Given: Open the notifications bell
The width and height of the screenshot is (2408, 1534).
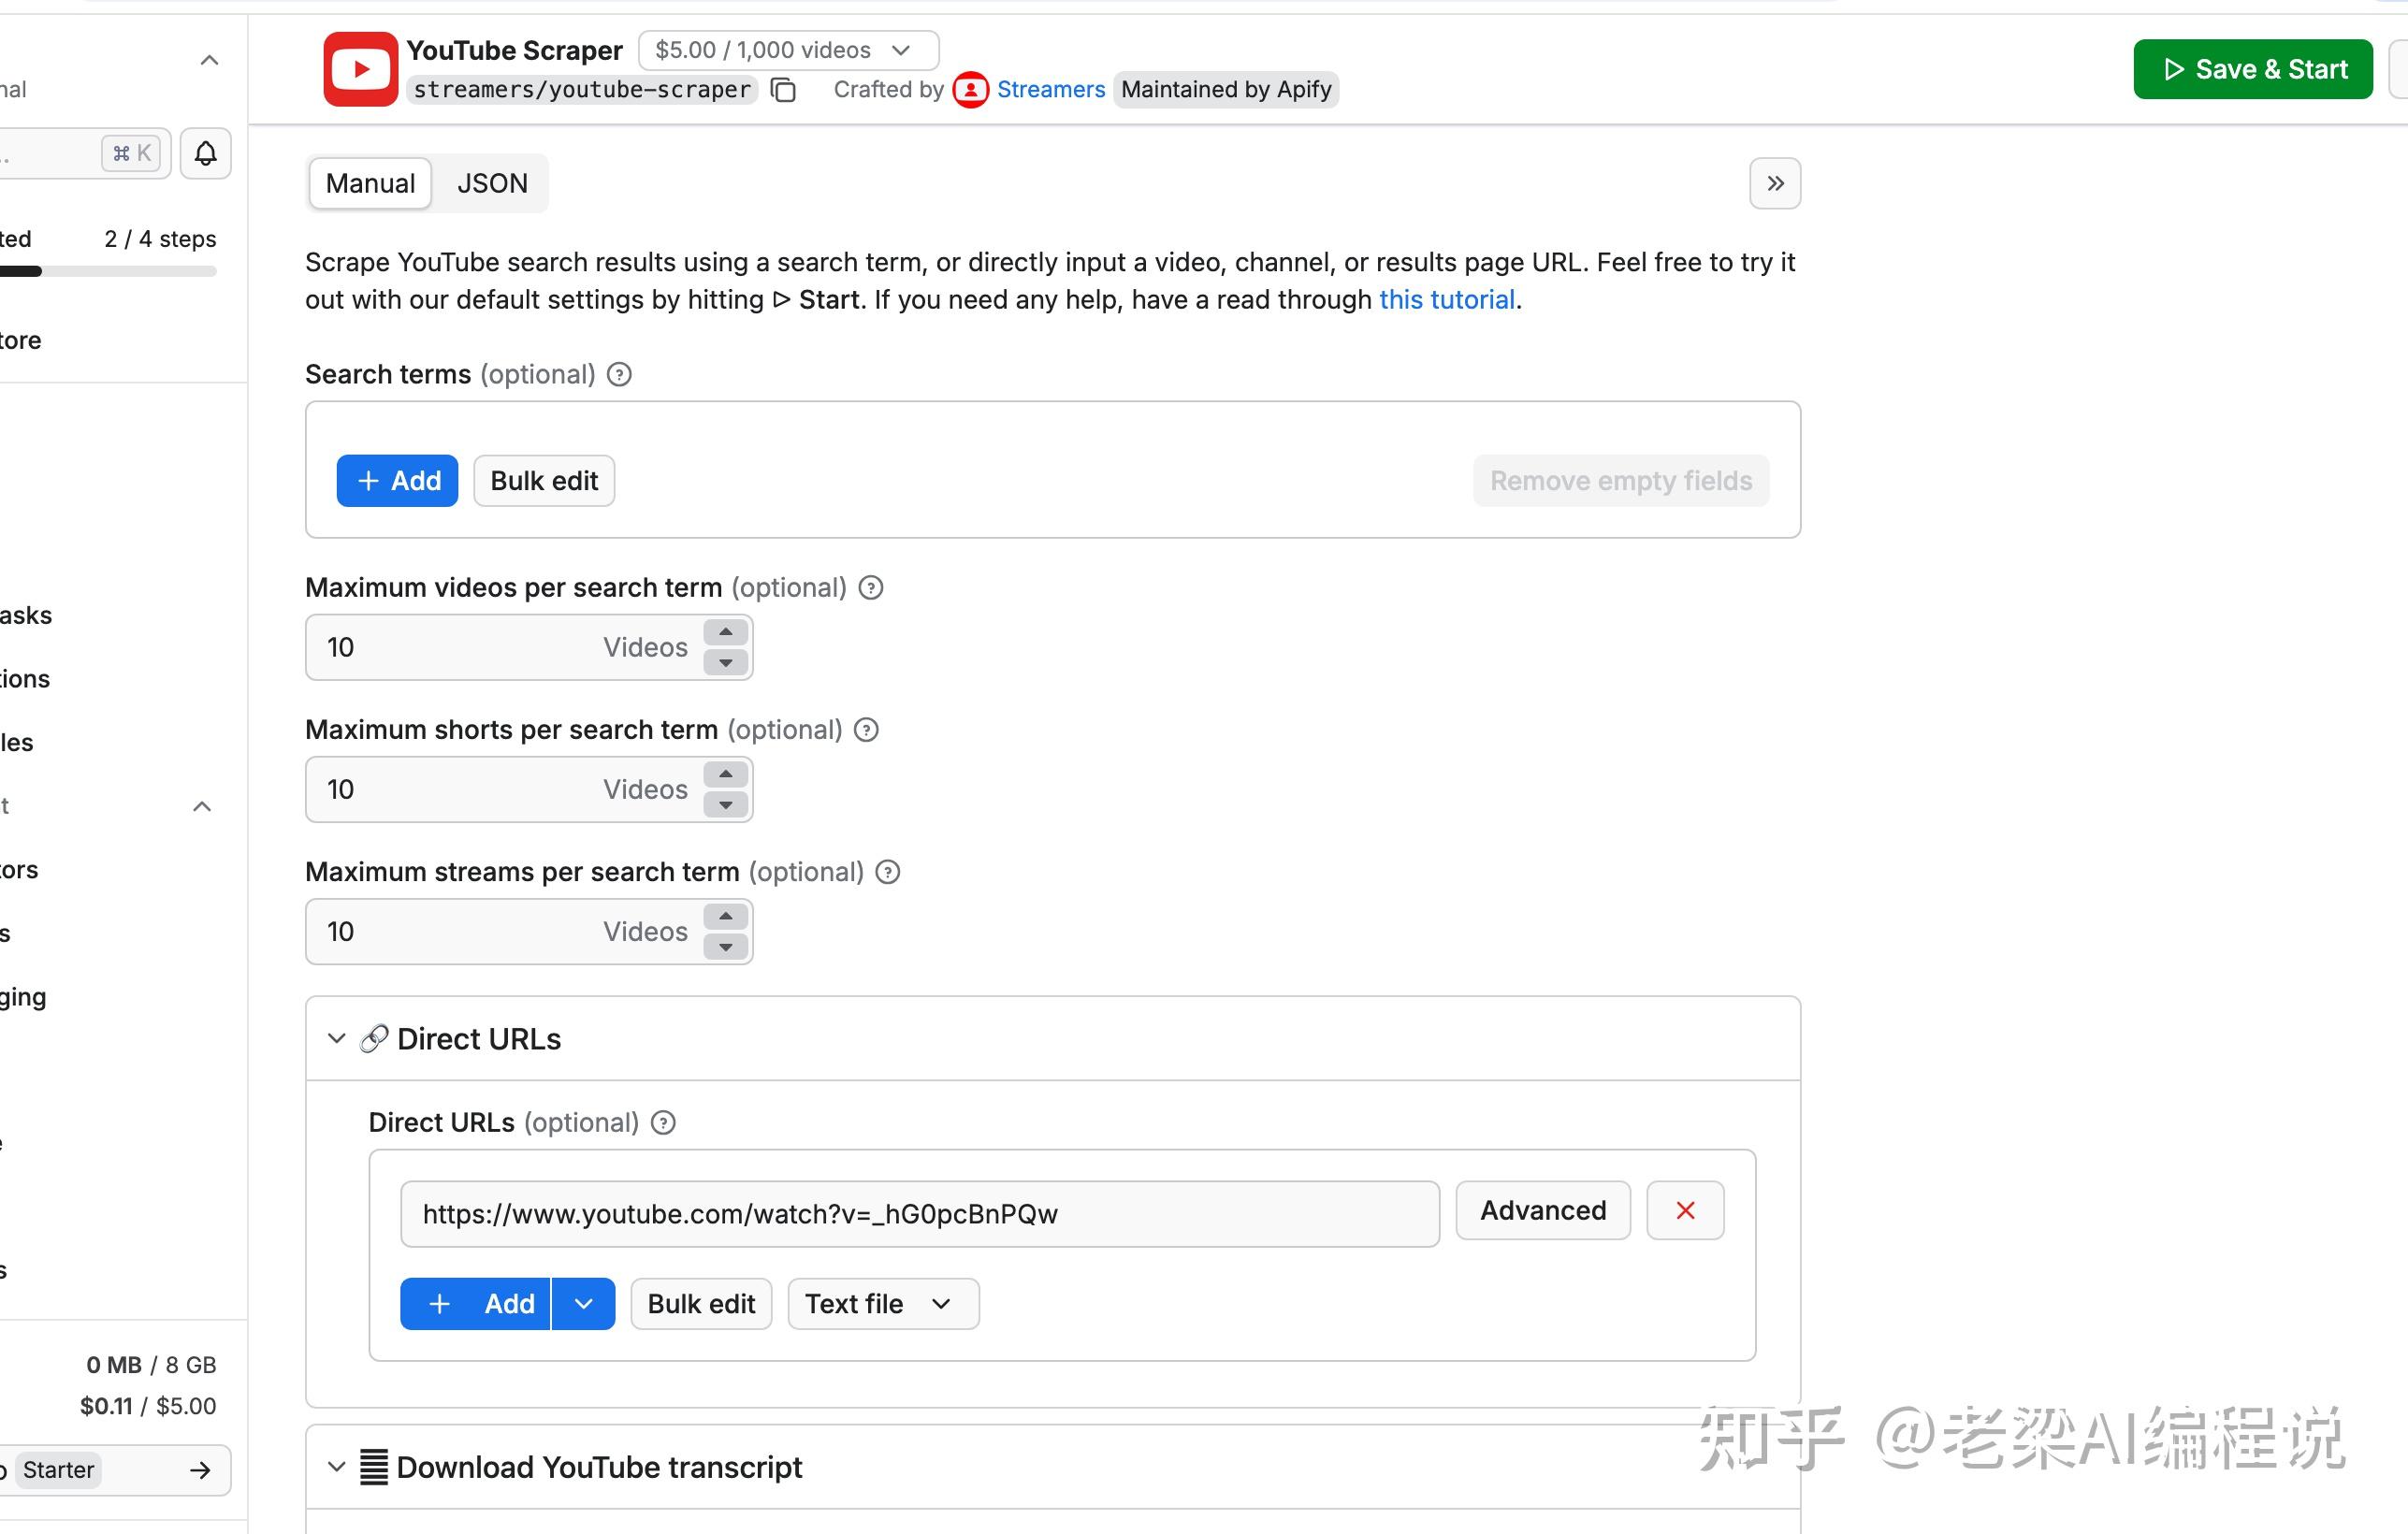Looking at the screenshot, I should (205, 153).
